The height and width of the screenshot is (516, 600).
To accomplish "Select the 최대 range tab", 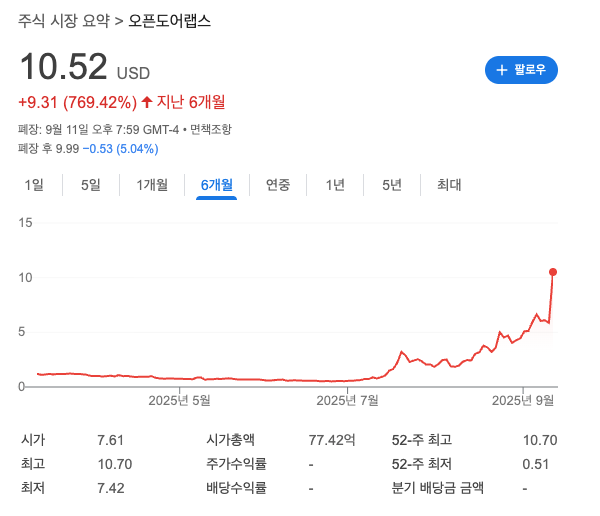I will 449,185.
